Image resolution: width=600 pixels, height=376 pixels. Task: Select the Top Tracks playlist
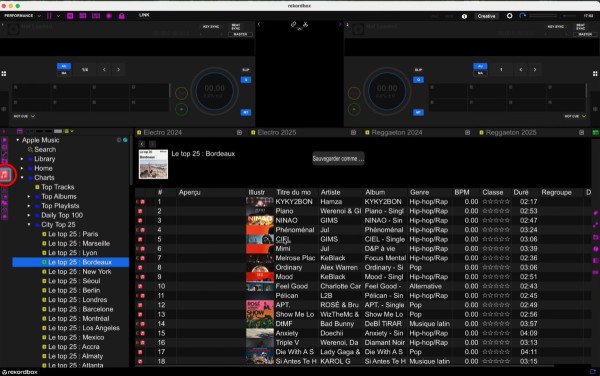58,187
